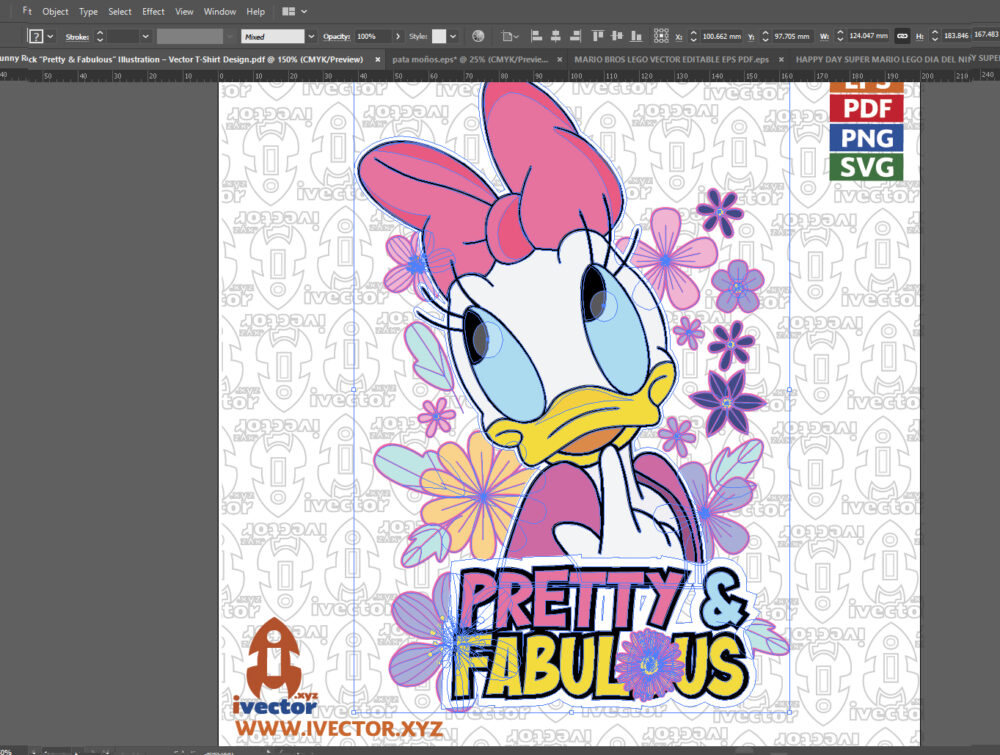Click the FABULOUS yellow text artwork

click(601, 666)
